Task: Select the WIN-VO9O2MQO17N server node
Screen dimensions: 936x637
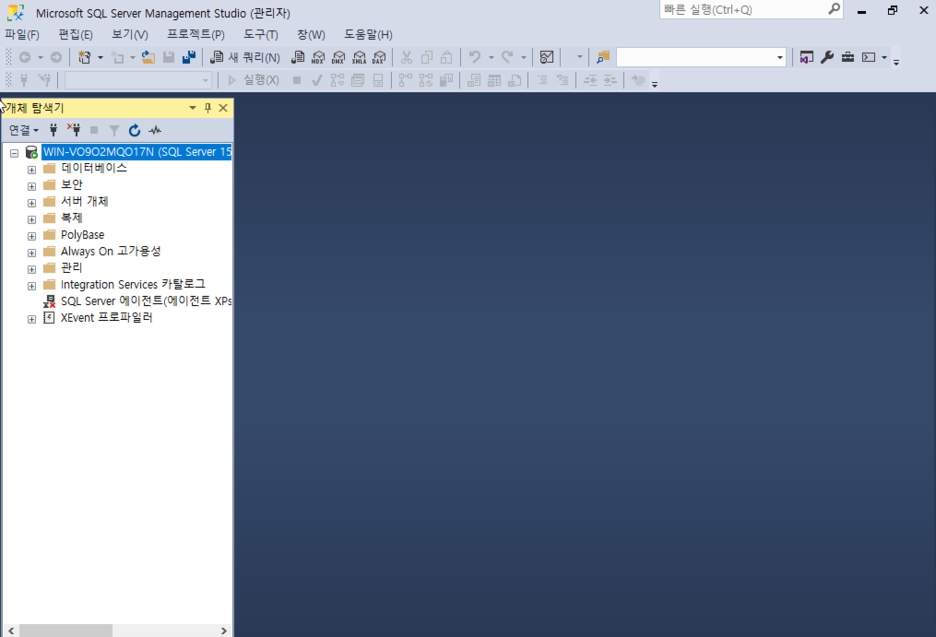Action: tap(137, 152)
